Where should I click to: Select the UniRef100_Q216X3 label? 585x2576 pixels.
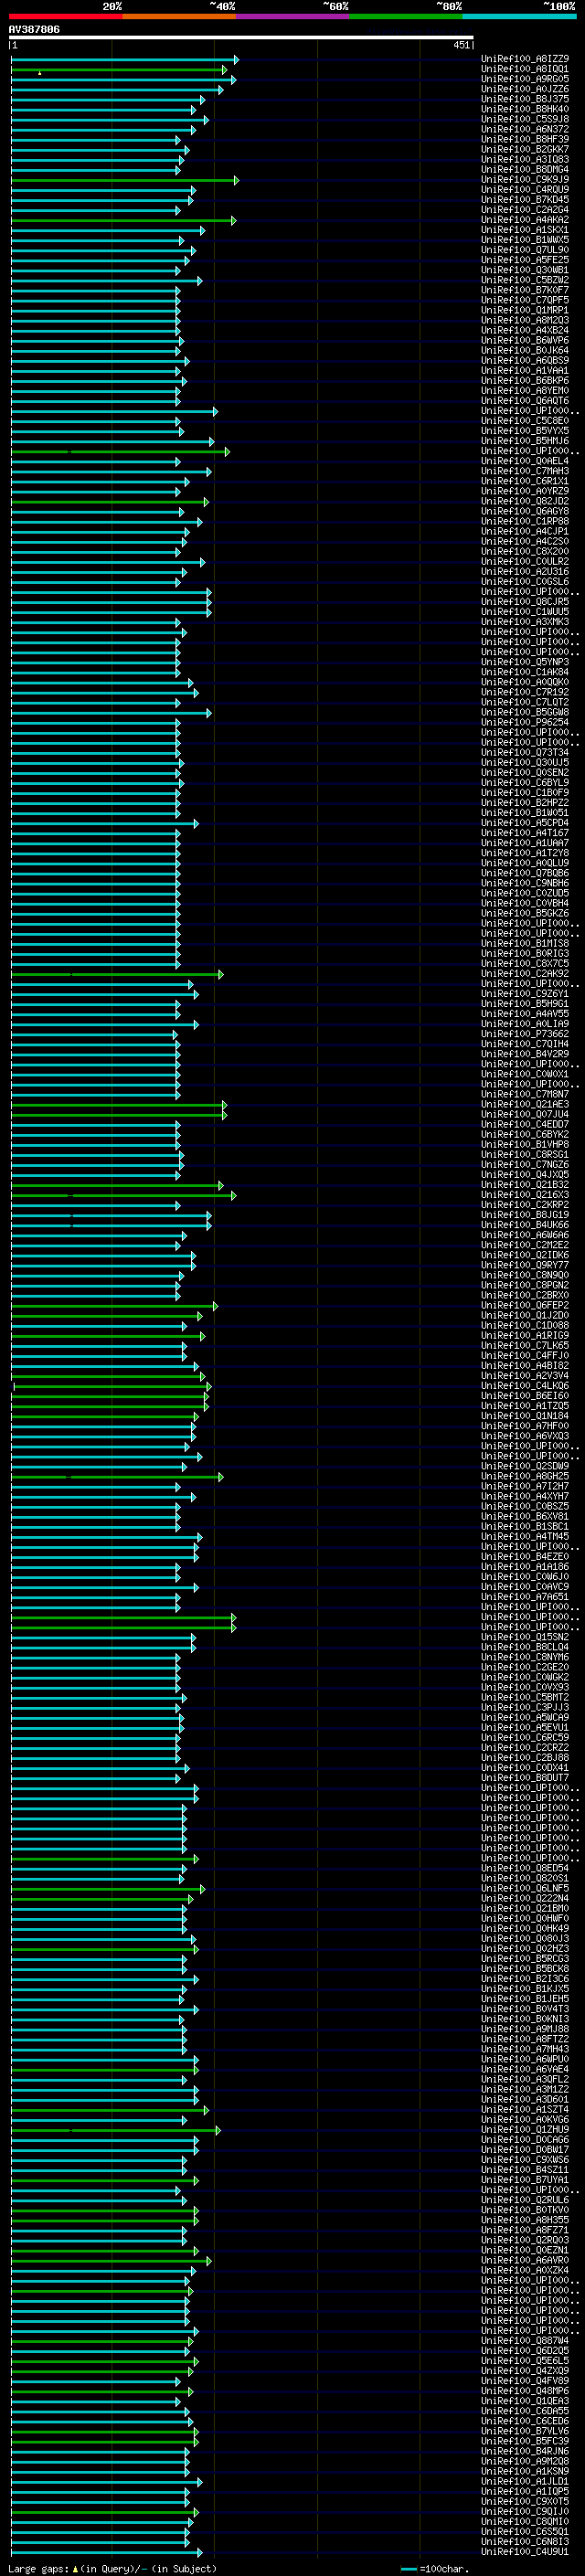(x=525, y=1195)
